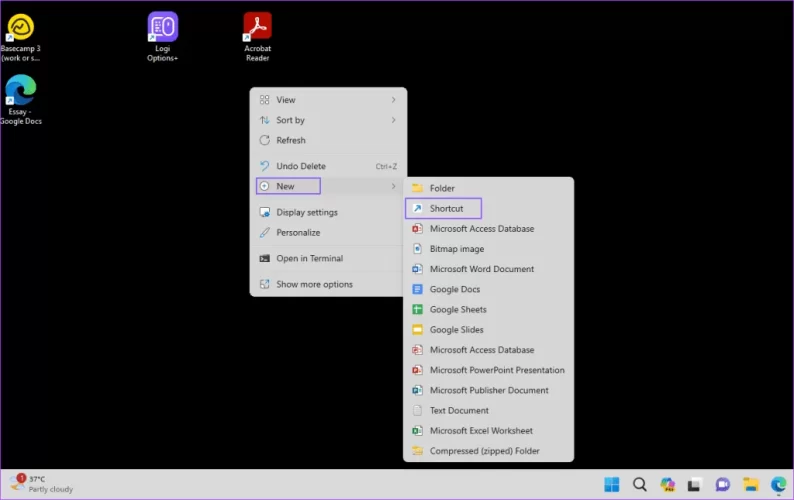The width and height of the screenshot is (794, 500).
Task: Select Open in Terminal
Action: [x=309, y=258]
